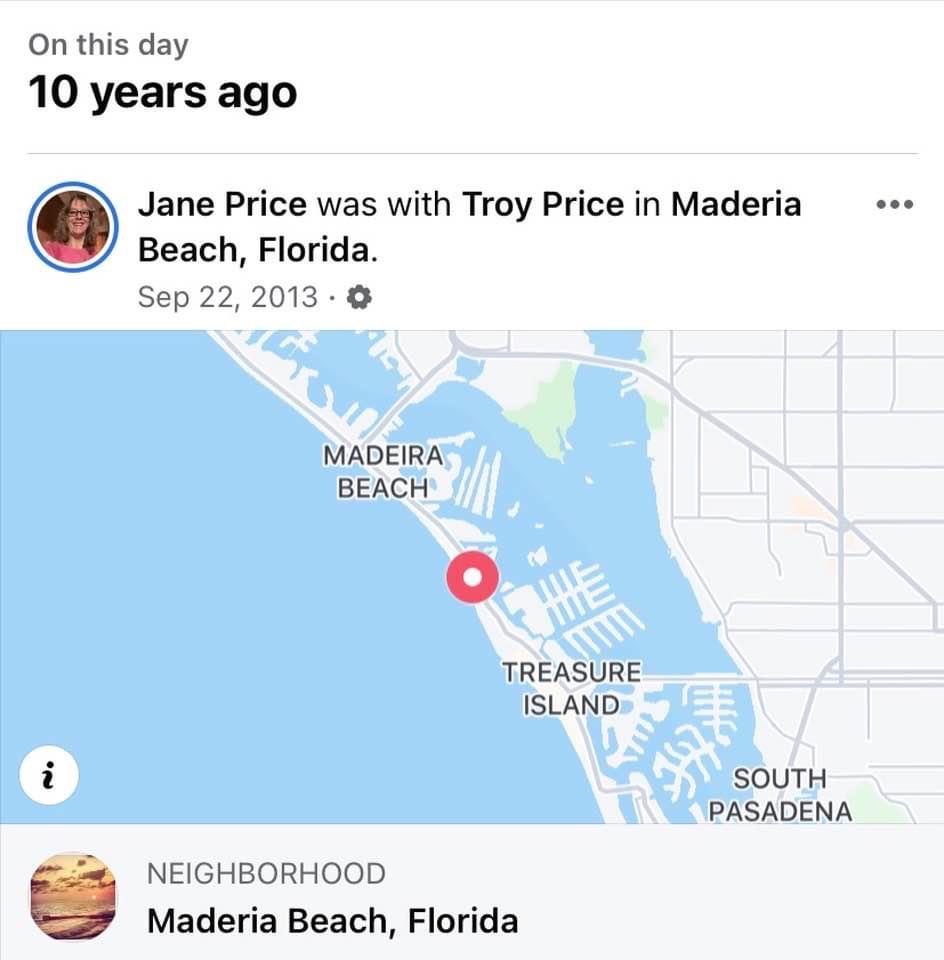Click the privacy gear icon beside the date
The image size is (944, 960).
pyautogui.click(x=358, y=297)
